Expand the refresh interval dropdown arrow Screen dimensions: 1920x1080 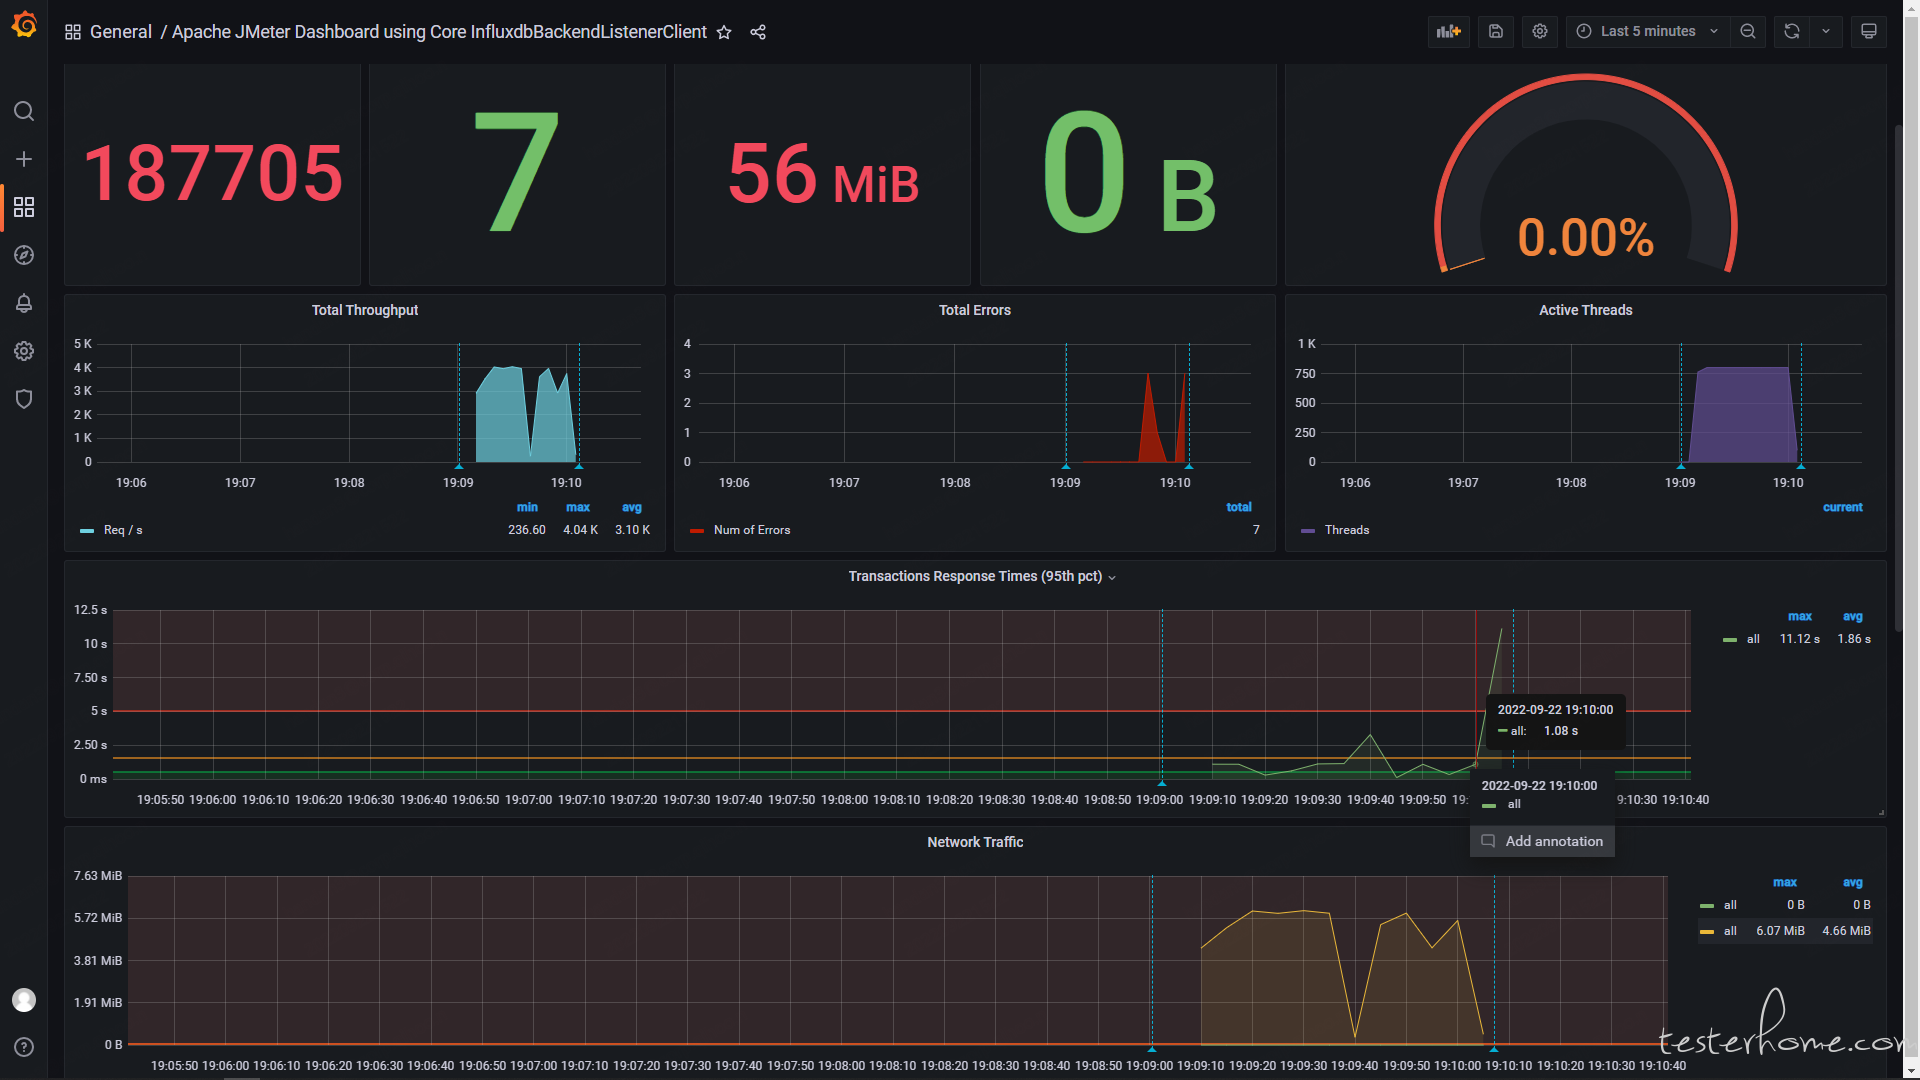1826,32
